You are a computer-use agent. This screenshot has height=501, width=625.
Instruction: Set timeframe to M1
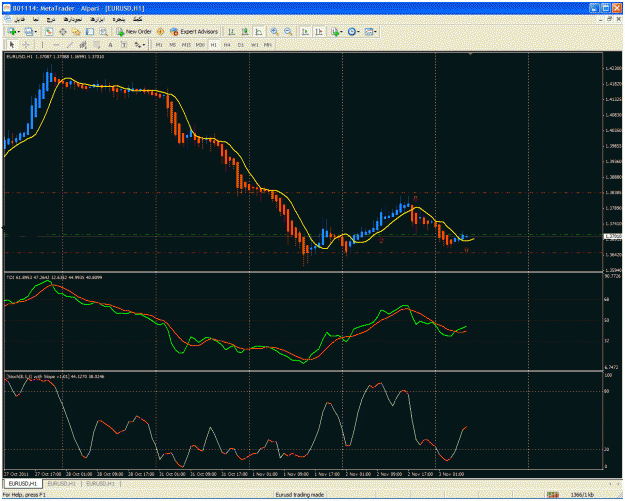click(159, 45)
